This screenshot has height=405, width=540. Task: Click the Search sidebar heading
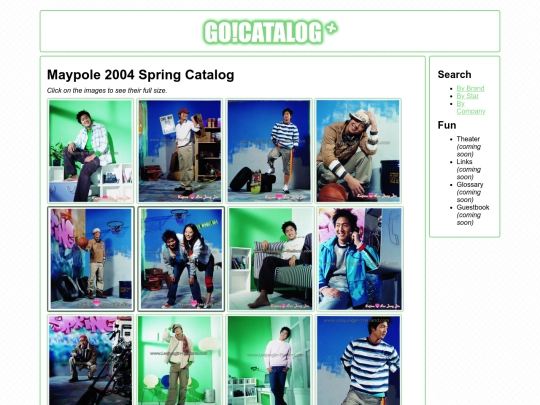point(454,74)
